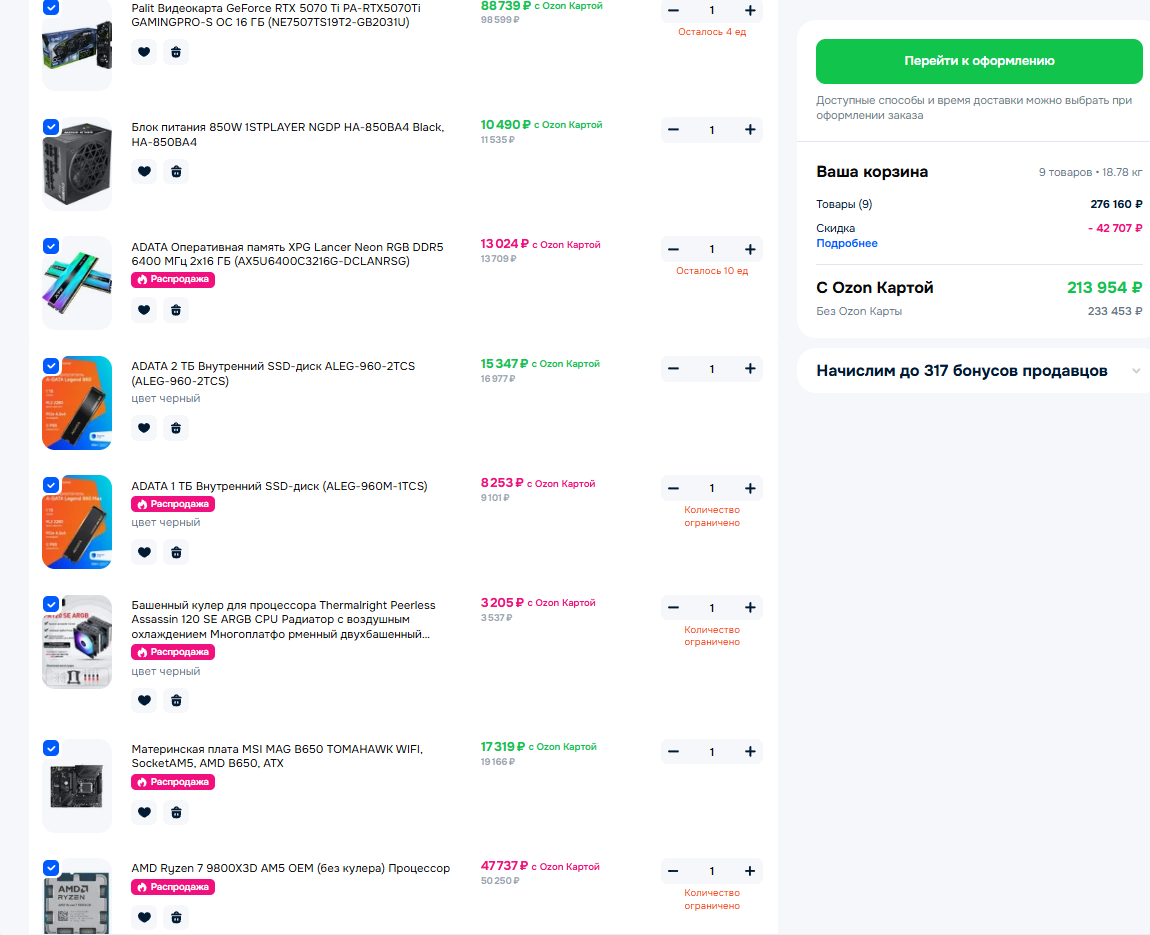Increase quantity of the Ryzen 7 9800X3D
This screenshot has width=1150, height=935.
pos(750,871)
